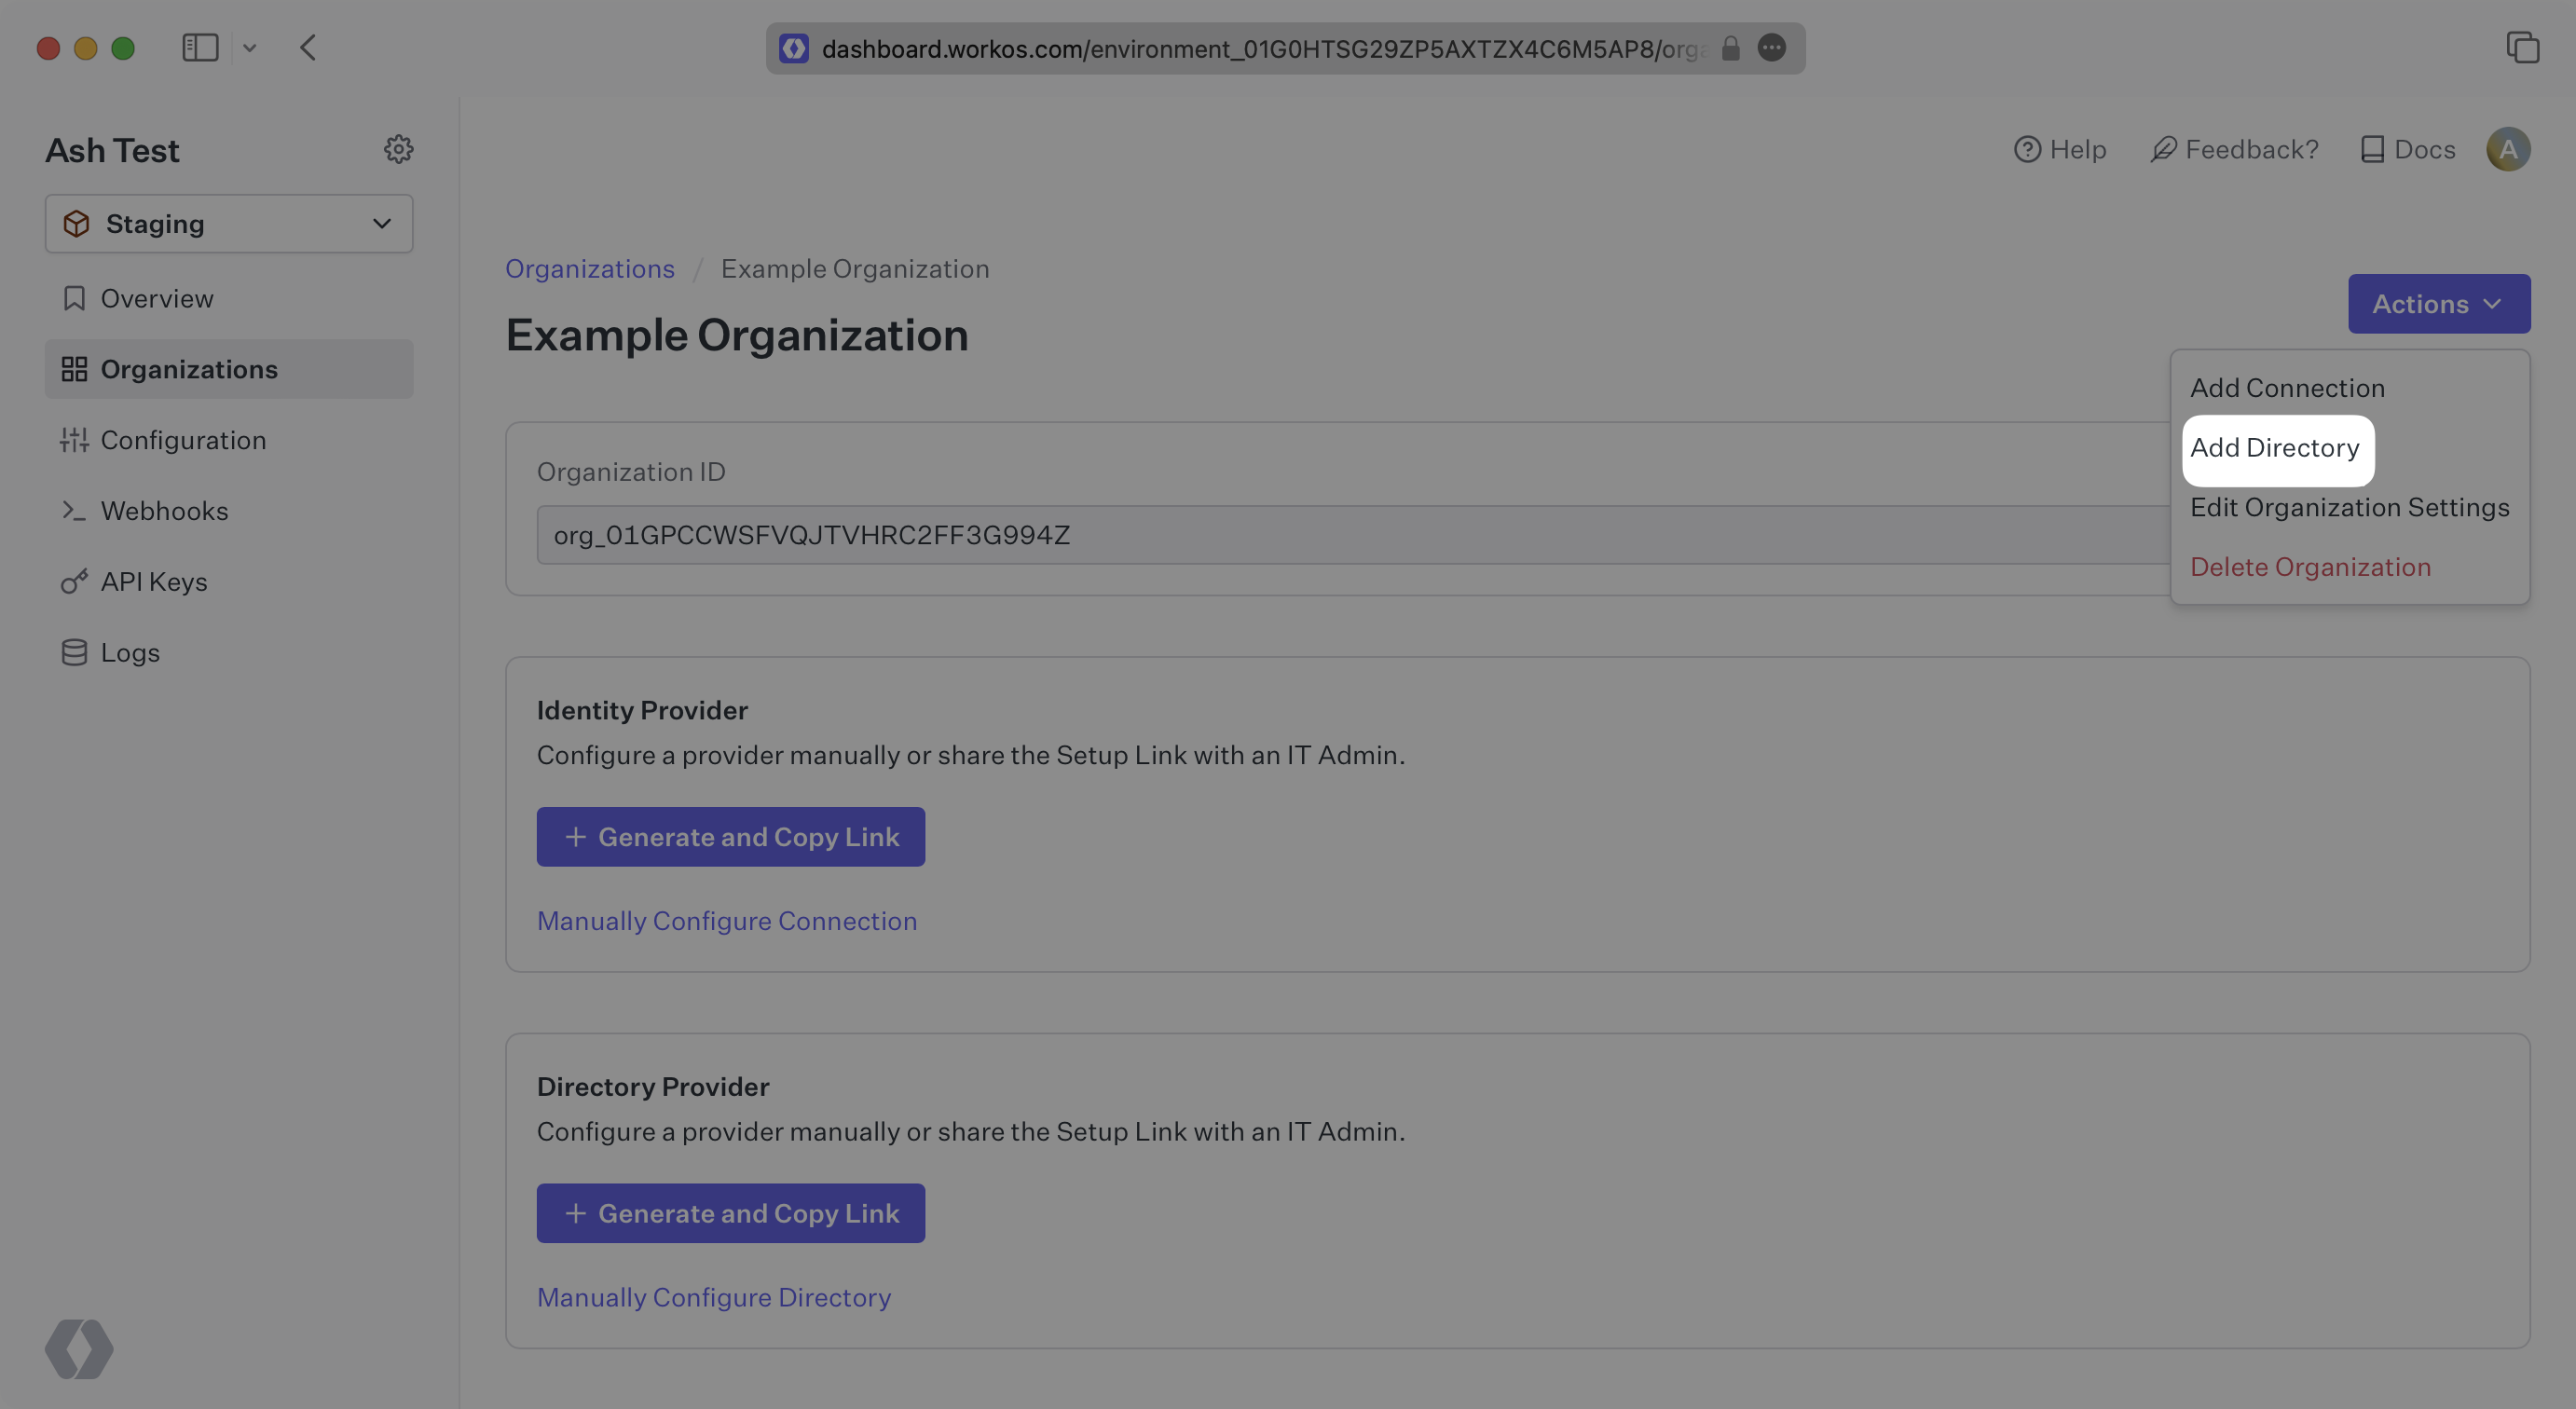Click the settings gear beside Ash Test
2576x1409 pixels.
[398, 149]
